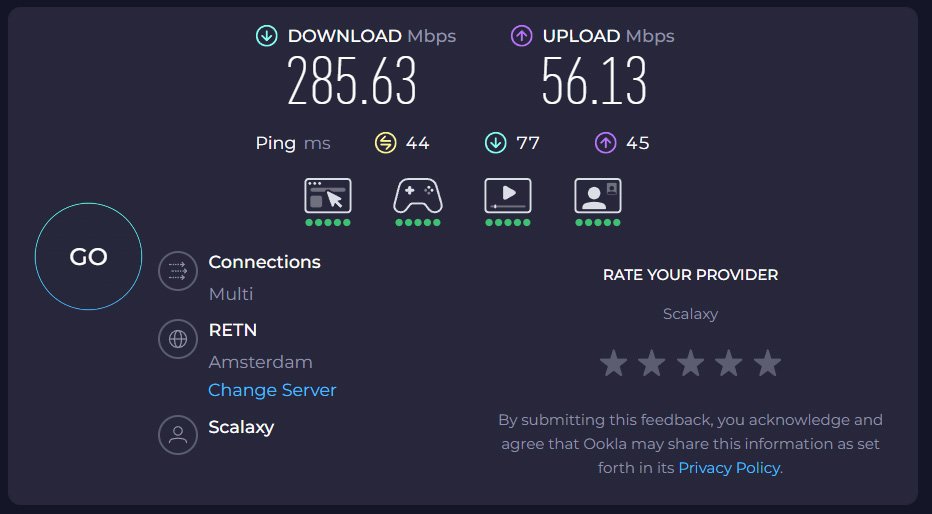Open the Privacy Policy link
Image resolution: width=932 pixels, height=514 pixels.
729,468
